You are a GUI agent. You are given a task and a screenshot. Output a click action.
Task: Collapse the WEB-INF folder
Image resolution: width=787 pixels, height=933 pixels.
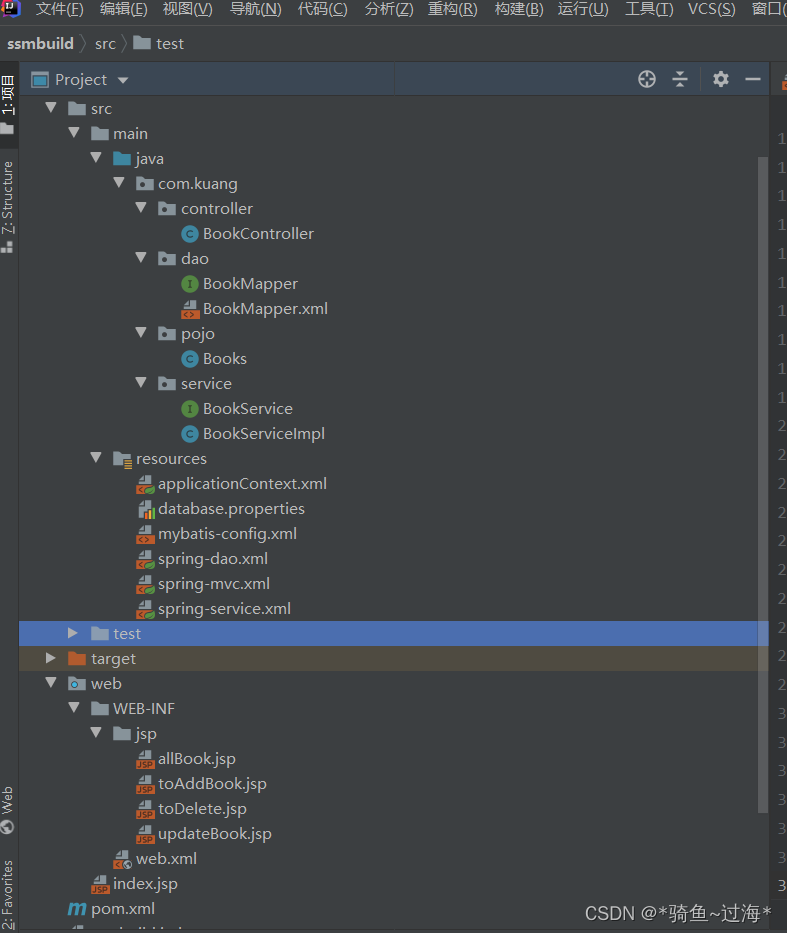(x=74, y=707)
